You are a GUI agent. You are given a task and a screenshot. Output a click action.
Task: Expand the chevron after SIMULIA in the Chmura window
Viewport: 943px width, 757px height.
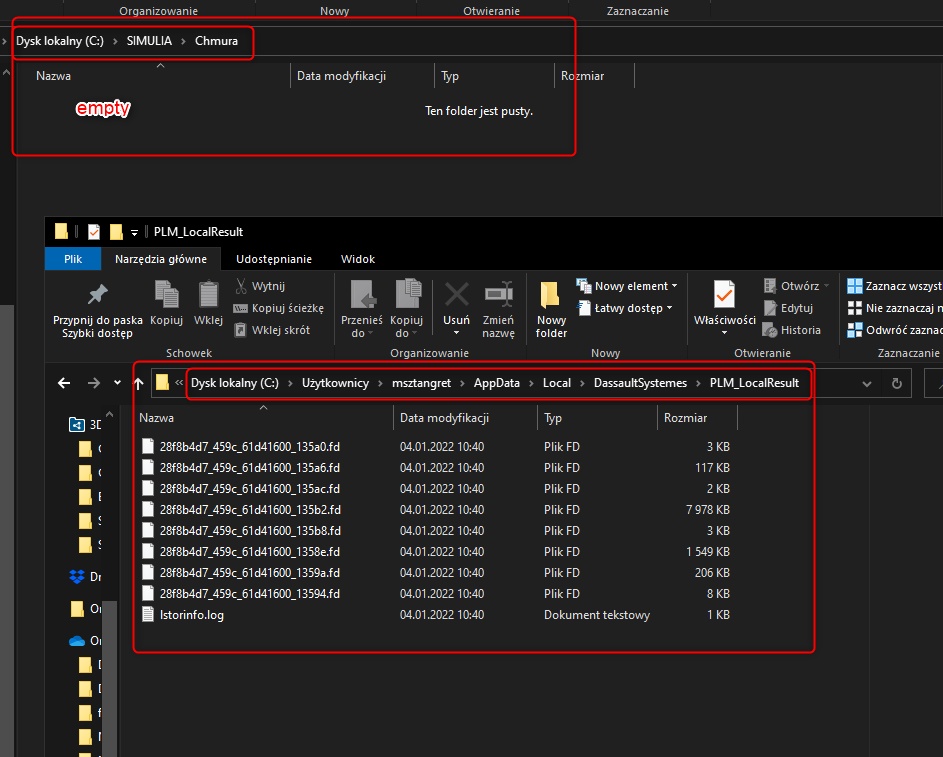tap(183, 41)
